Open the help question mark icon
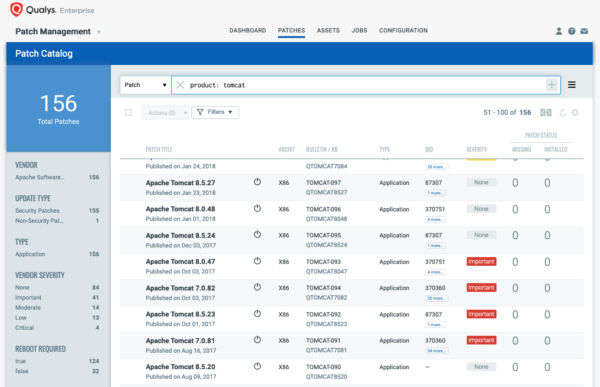The height and width of the screenshot is (387, 600). pyautogui.click(x=571, y=31)
